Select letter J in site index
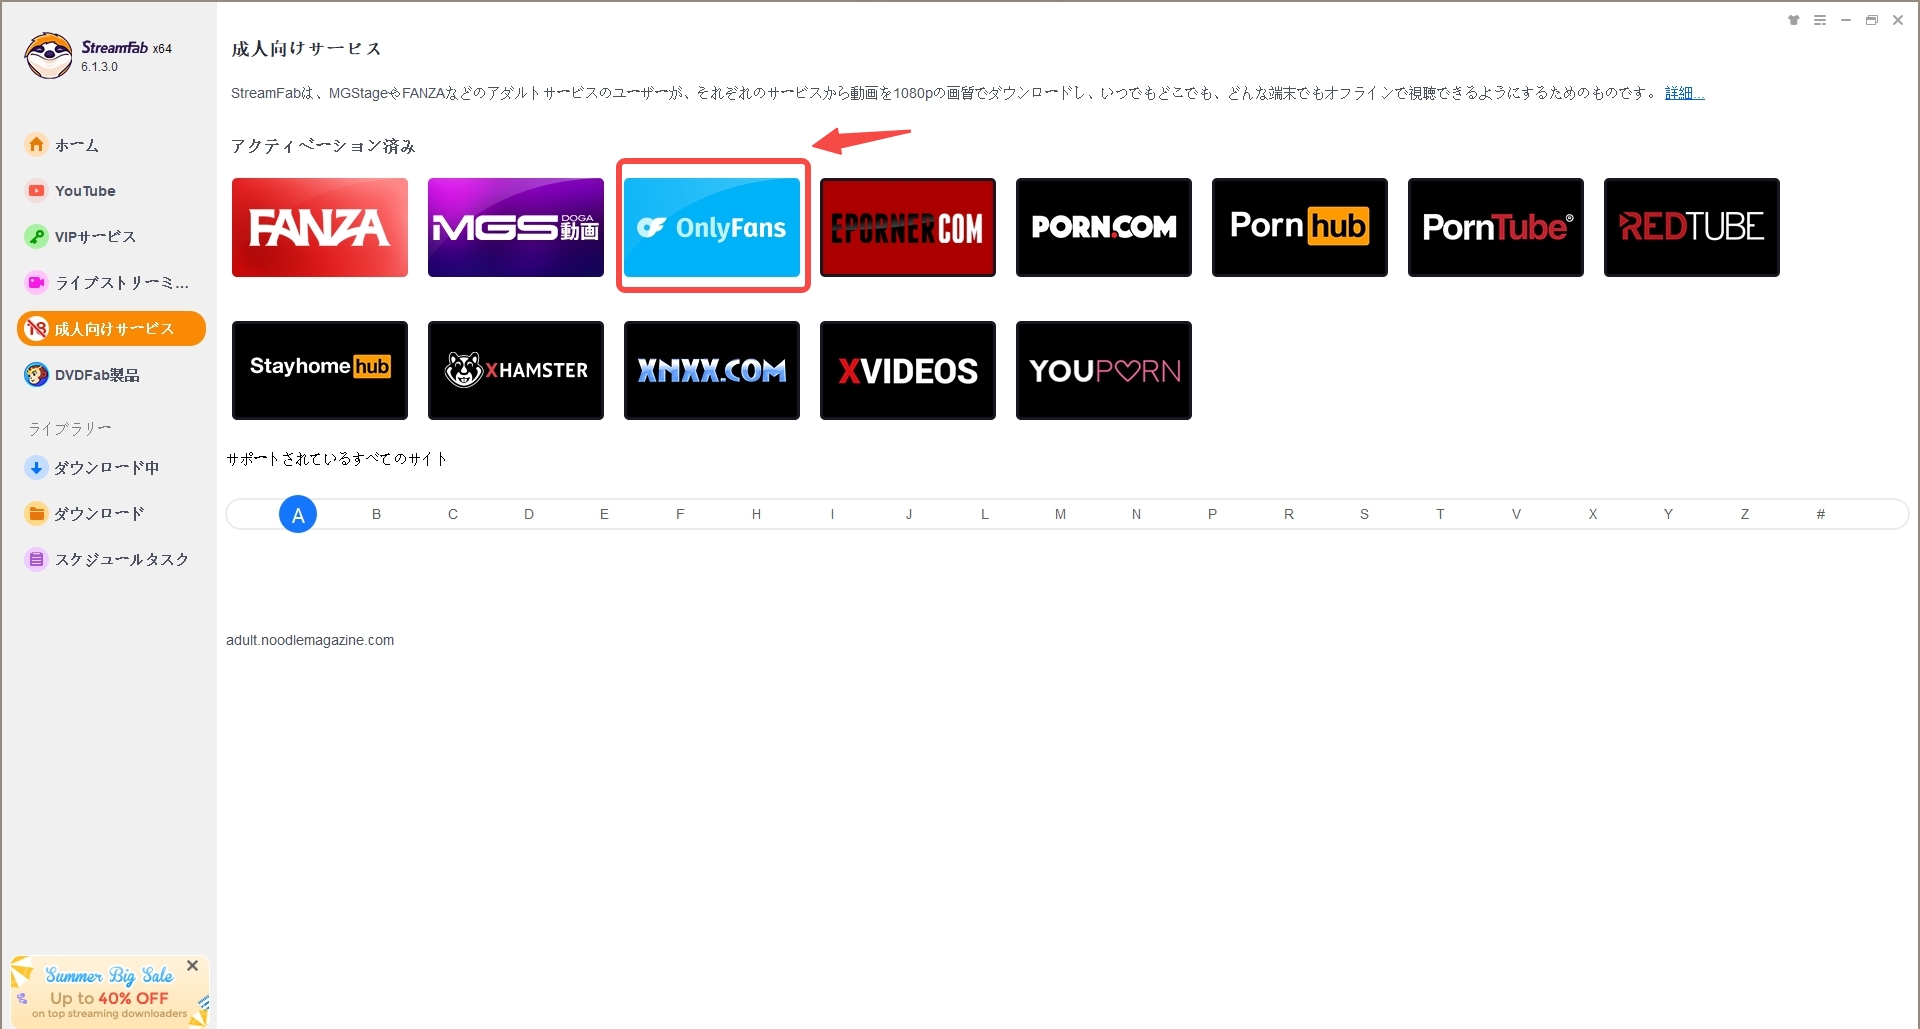The image size is (1920, 1029). pyautogui.click(x=909, y=514)
